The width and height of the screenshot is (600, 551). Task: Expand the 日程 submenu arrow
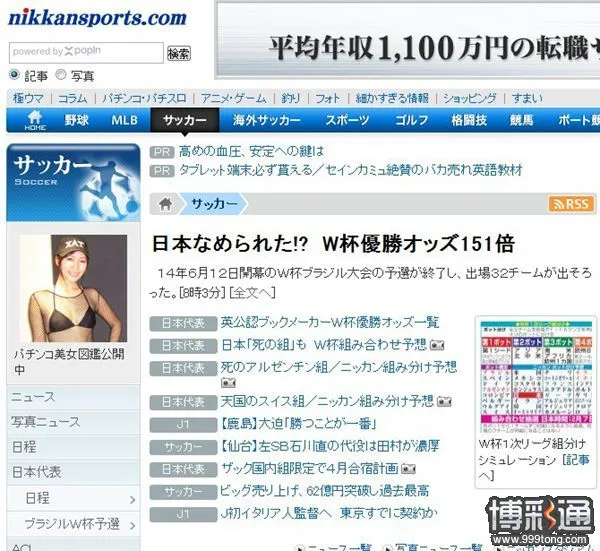[x=132, y=500]
